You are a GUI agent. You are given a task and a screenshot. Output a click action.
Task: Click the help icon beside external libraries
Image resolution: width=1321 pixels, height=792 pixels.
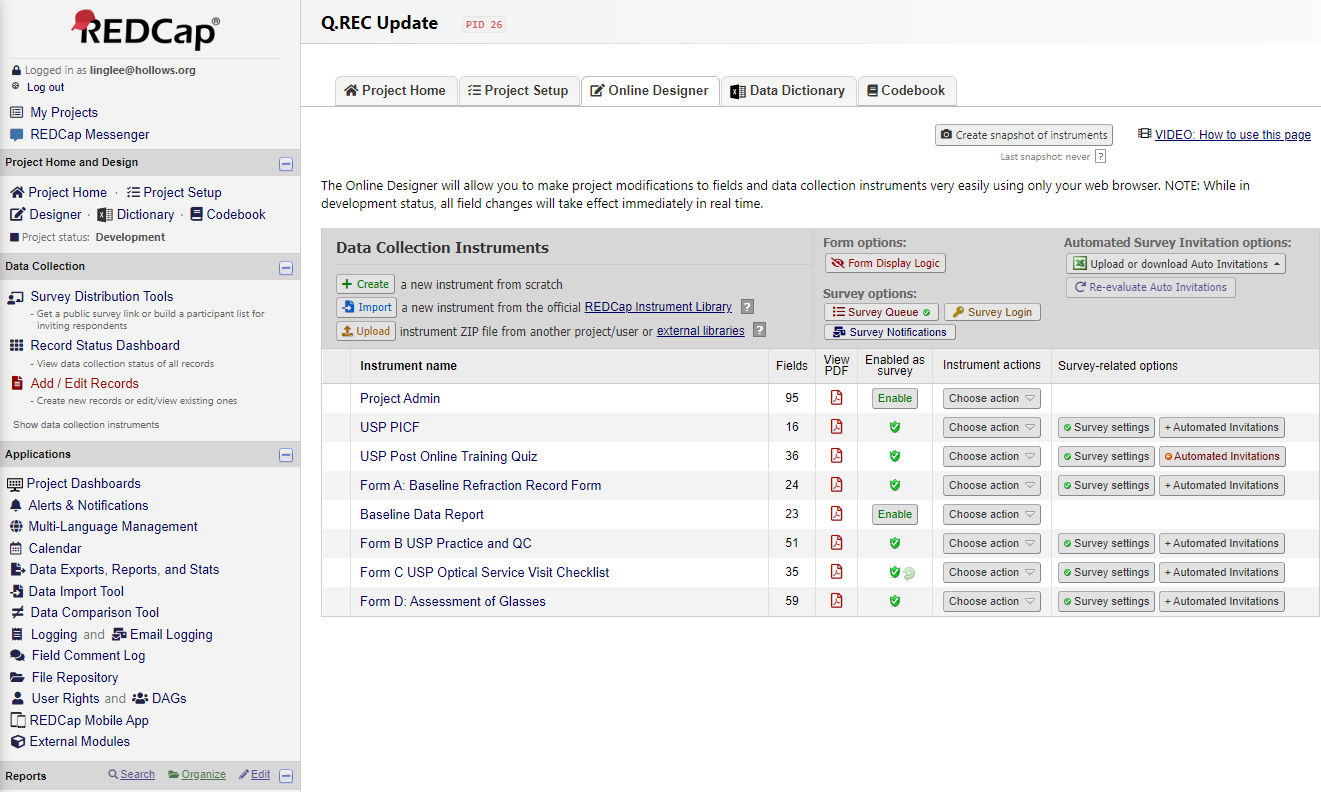click(759, 330)
